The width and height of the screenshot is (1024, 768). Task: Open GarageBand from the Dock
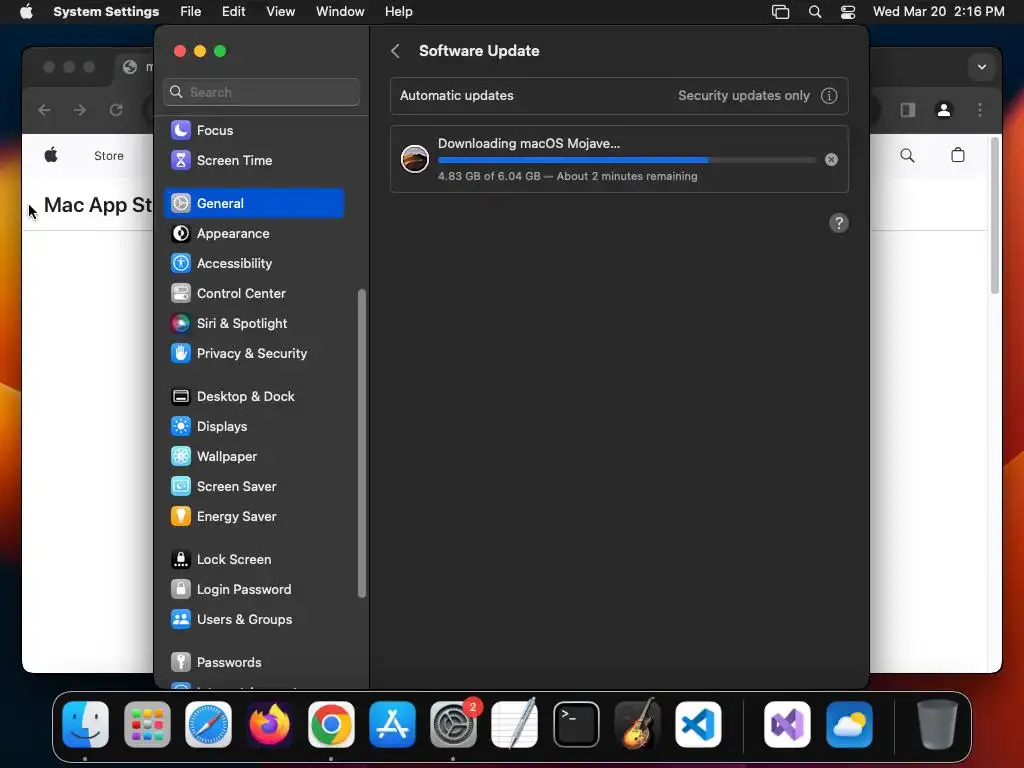point(637,724)
